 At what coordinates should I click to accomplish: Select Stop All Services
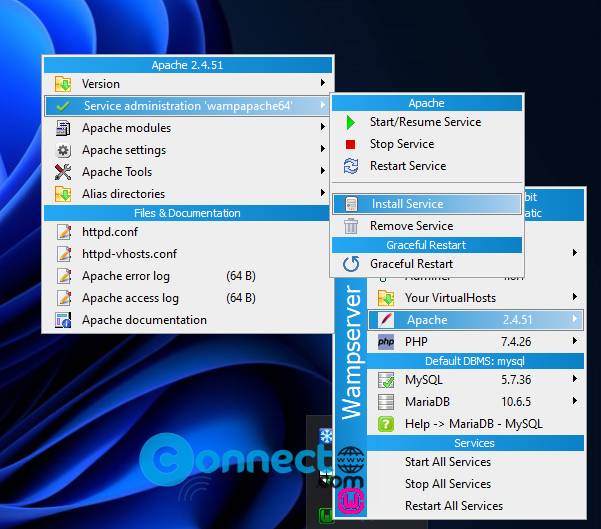[475, 484]
